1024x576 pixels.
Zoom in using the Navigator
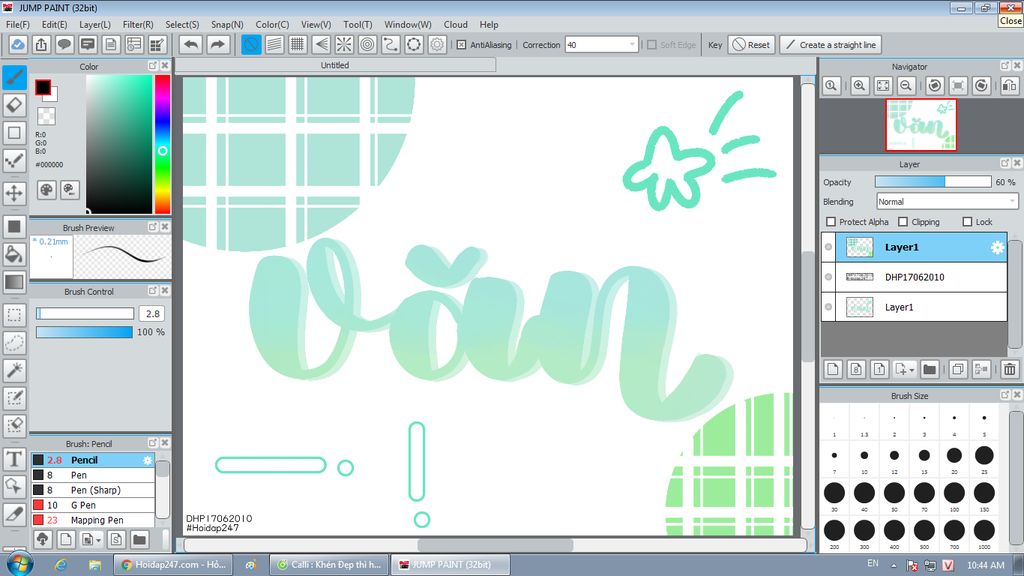859,86
